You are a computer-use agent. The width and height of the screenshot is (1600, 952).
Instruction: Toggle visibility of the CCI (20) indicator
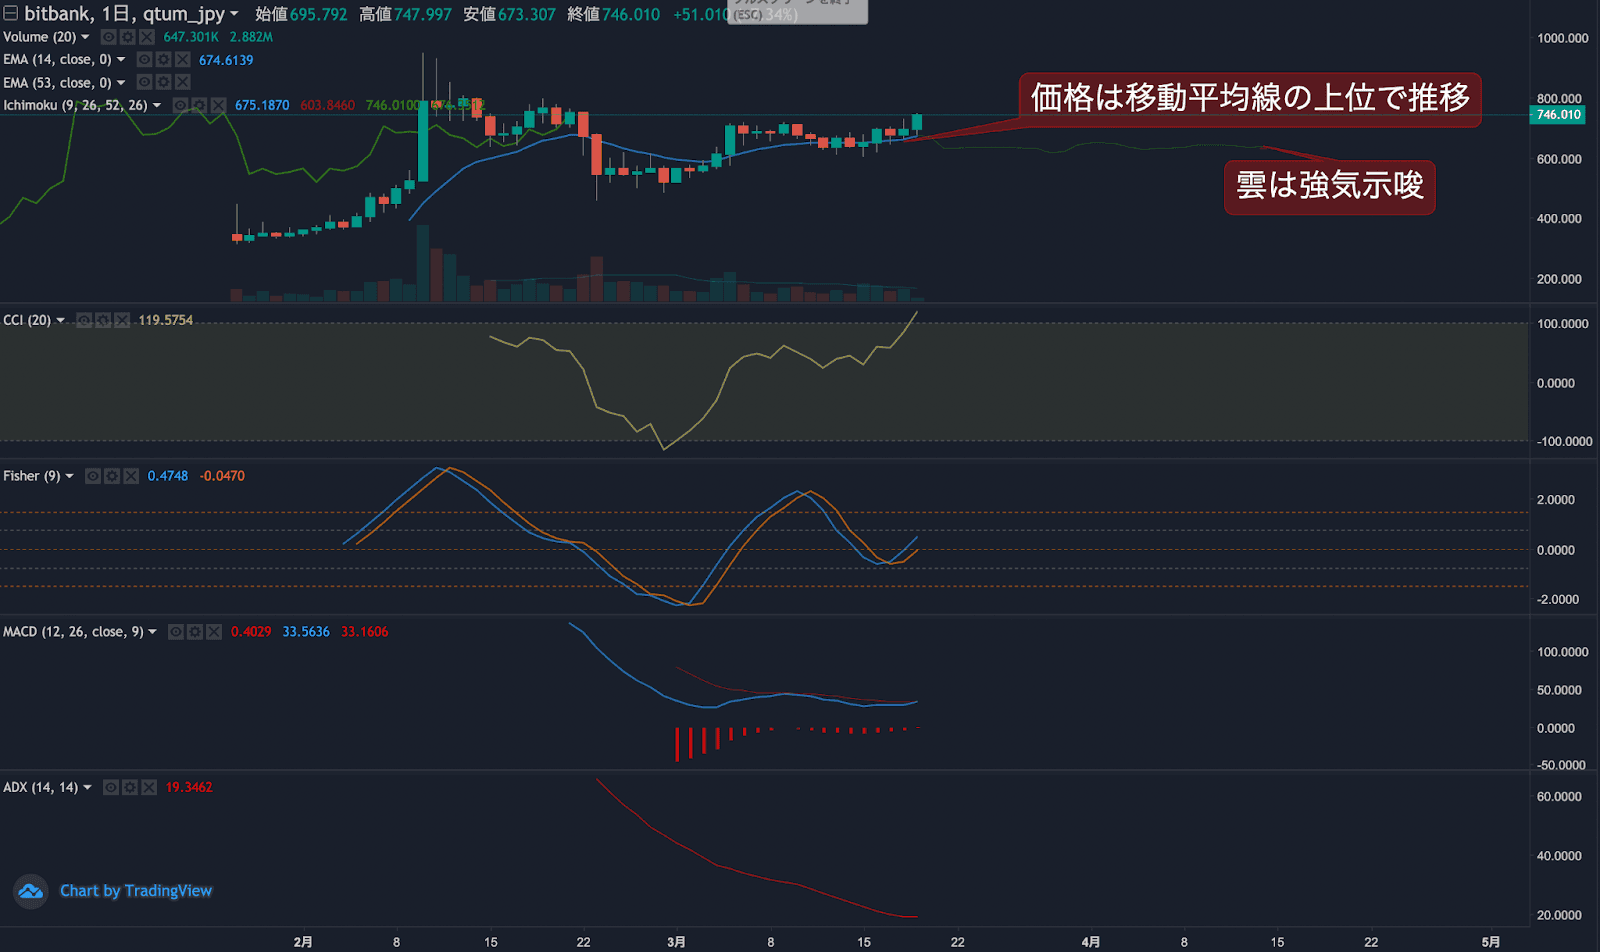pos(84,320)
